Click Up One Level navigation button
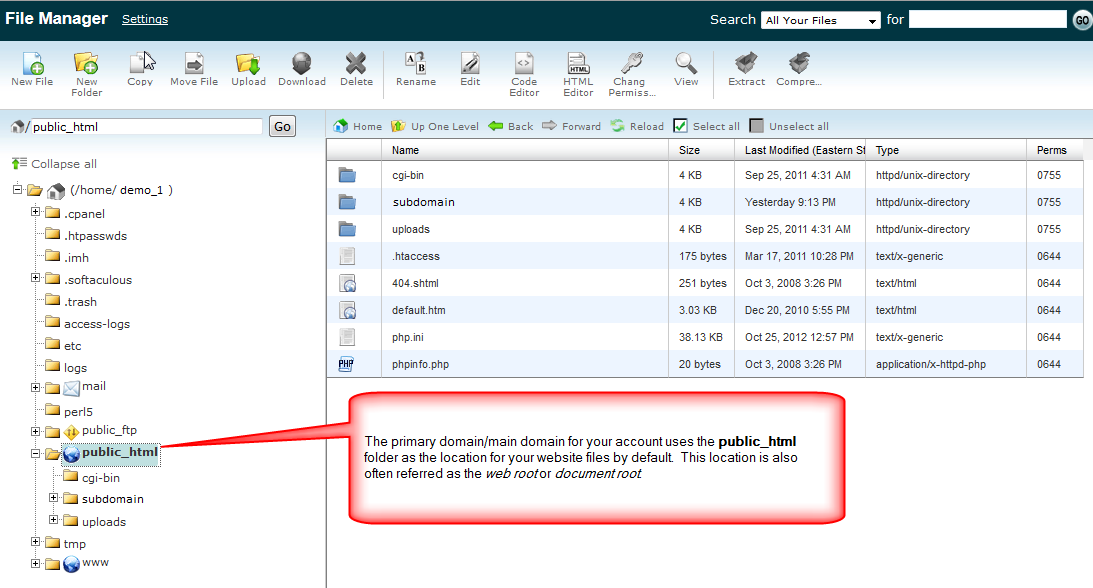 click(x=435, y=126)
